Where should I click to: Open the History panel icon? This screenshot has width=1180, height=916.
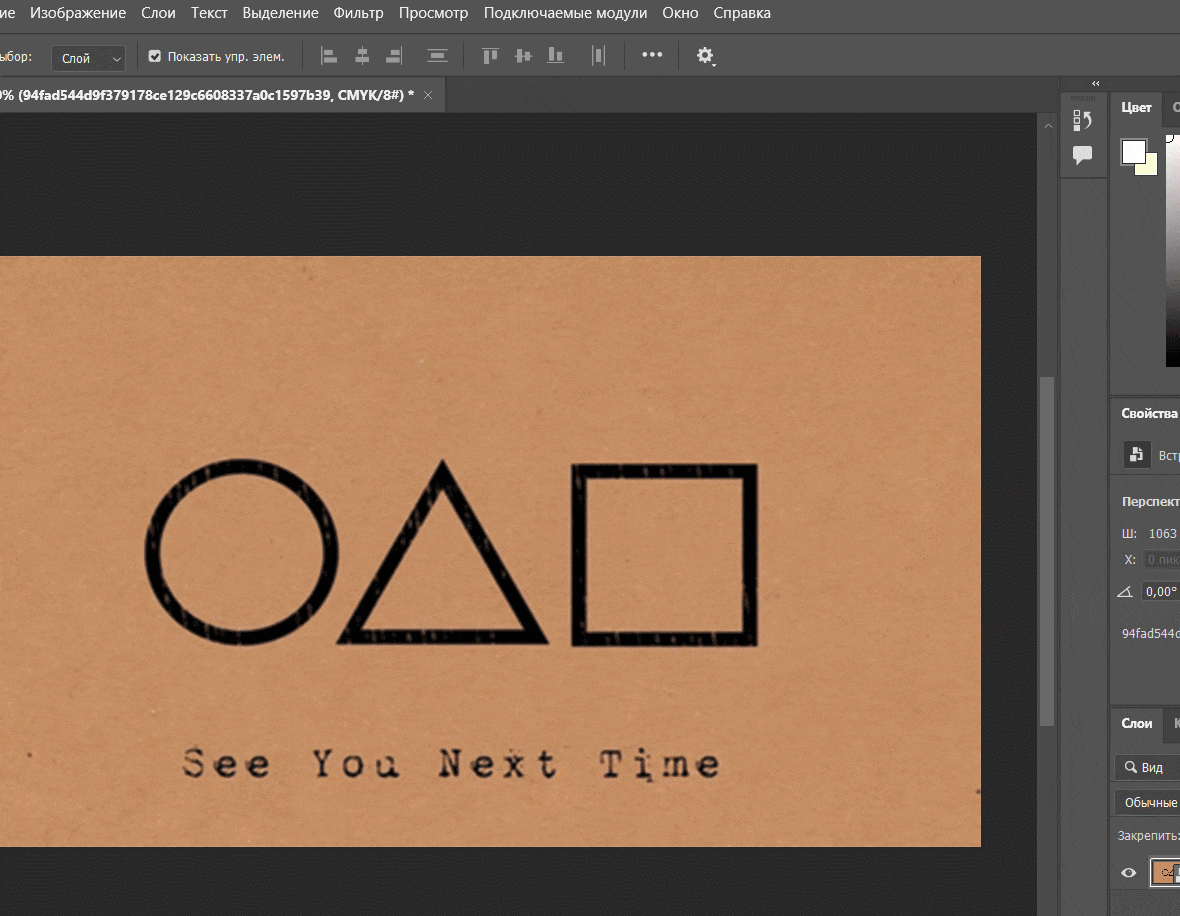[x=1082, y=120]
